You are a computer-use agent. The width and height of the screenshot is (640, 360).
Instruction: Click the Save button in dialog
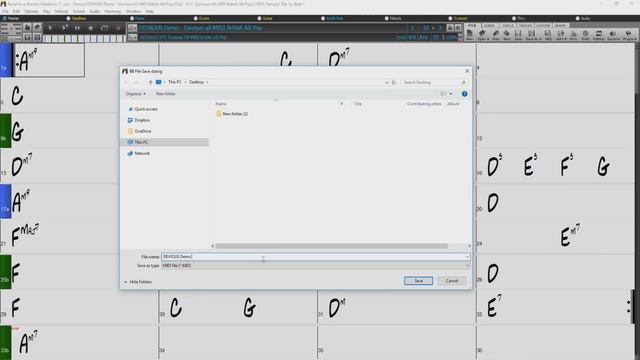418,281
